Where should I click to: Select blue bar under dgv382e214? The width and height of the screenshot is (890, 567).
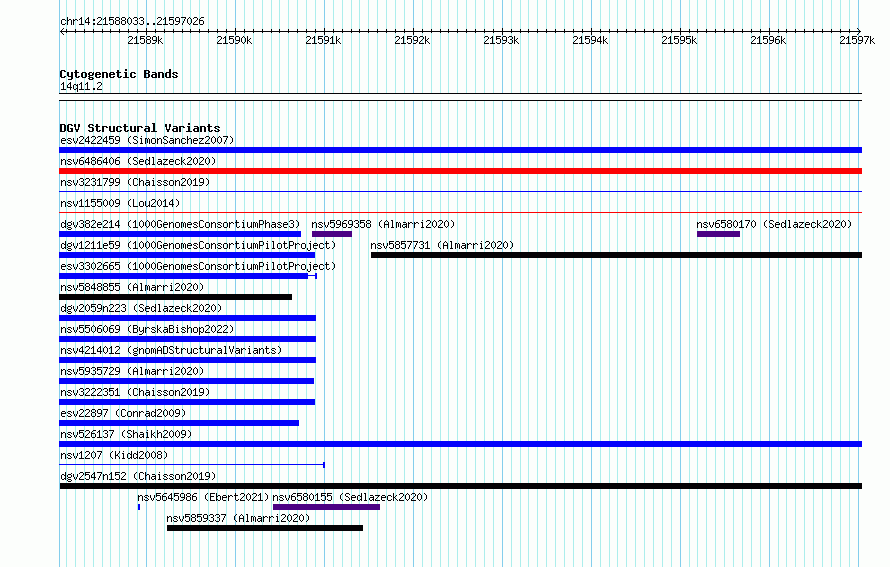coord(180,234)
